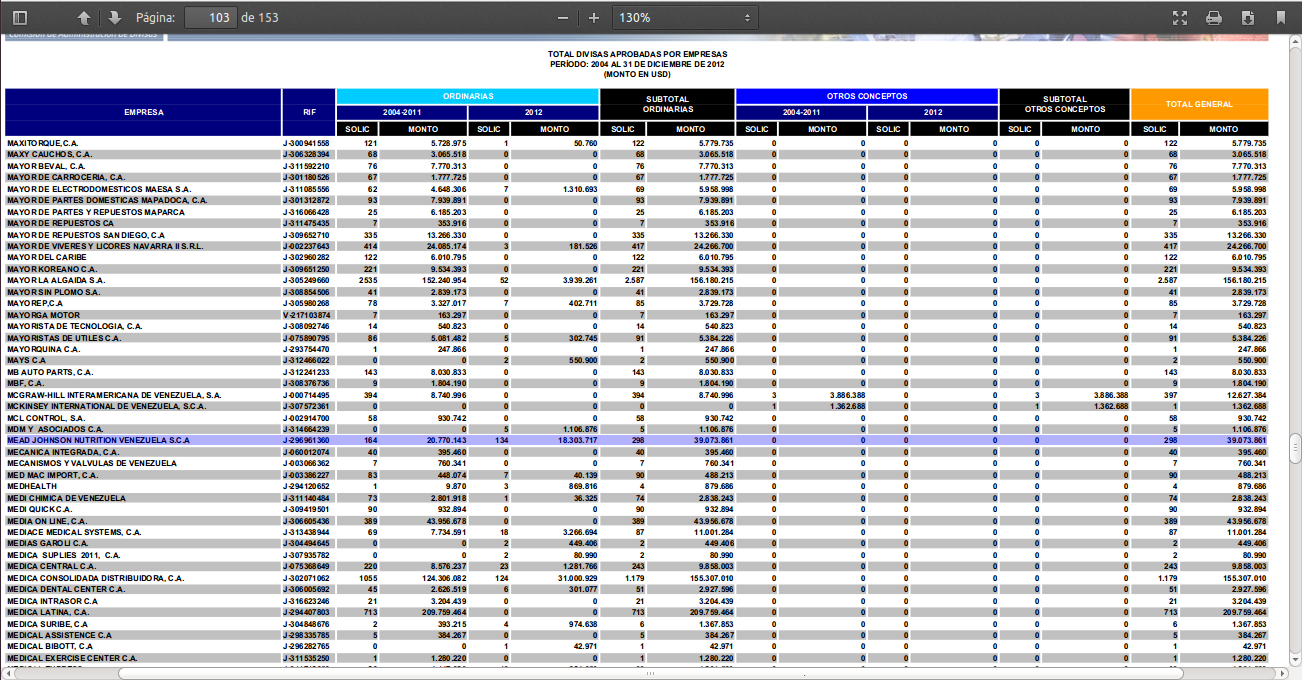This screenshot has width=1302, height=680.
Task: Open current view bookmark icon
Action: tap(1281, 18)
